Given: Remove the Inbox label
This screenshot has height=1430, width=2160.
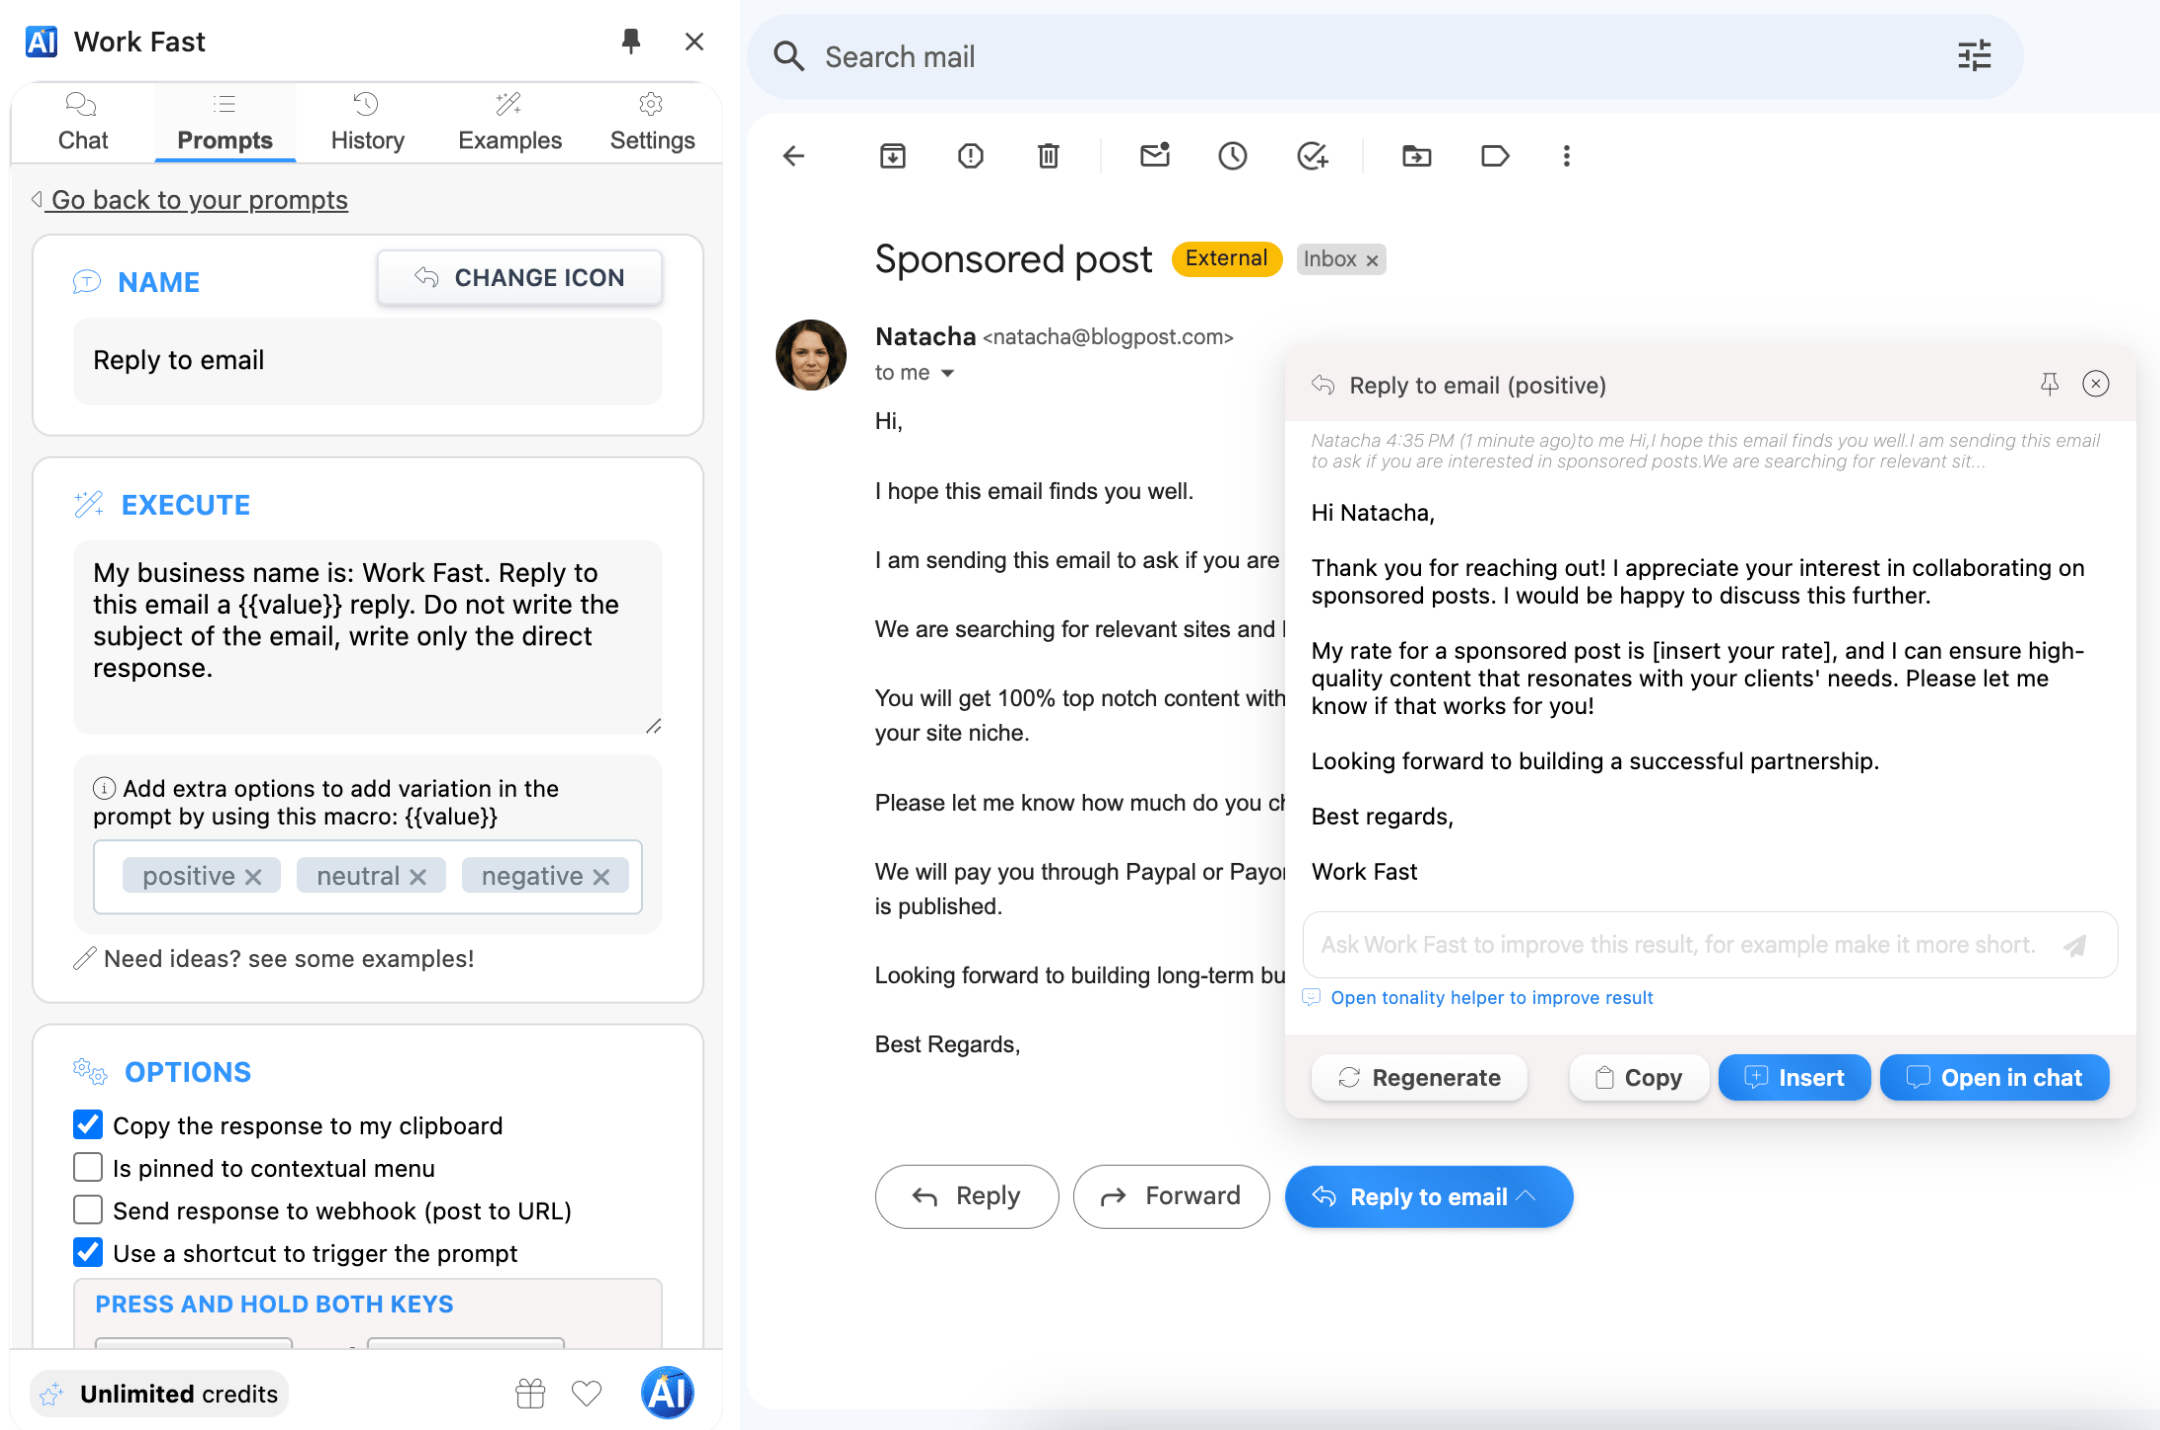Looking at the screenshot, I should pos(1372,260).
